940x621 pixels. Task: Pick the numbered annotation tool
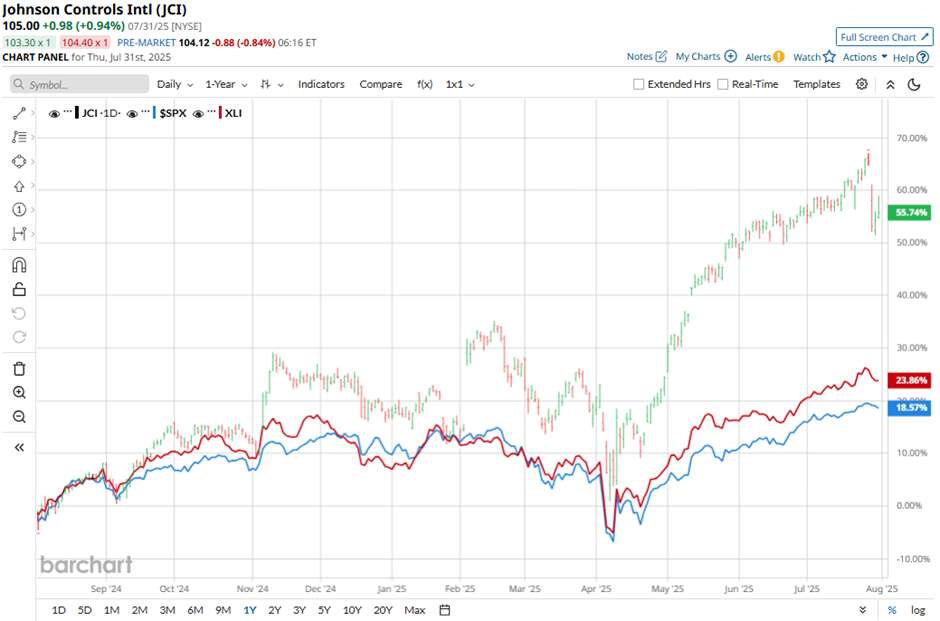pyautogui.click(x=19, y=209)
